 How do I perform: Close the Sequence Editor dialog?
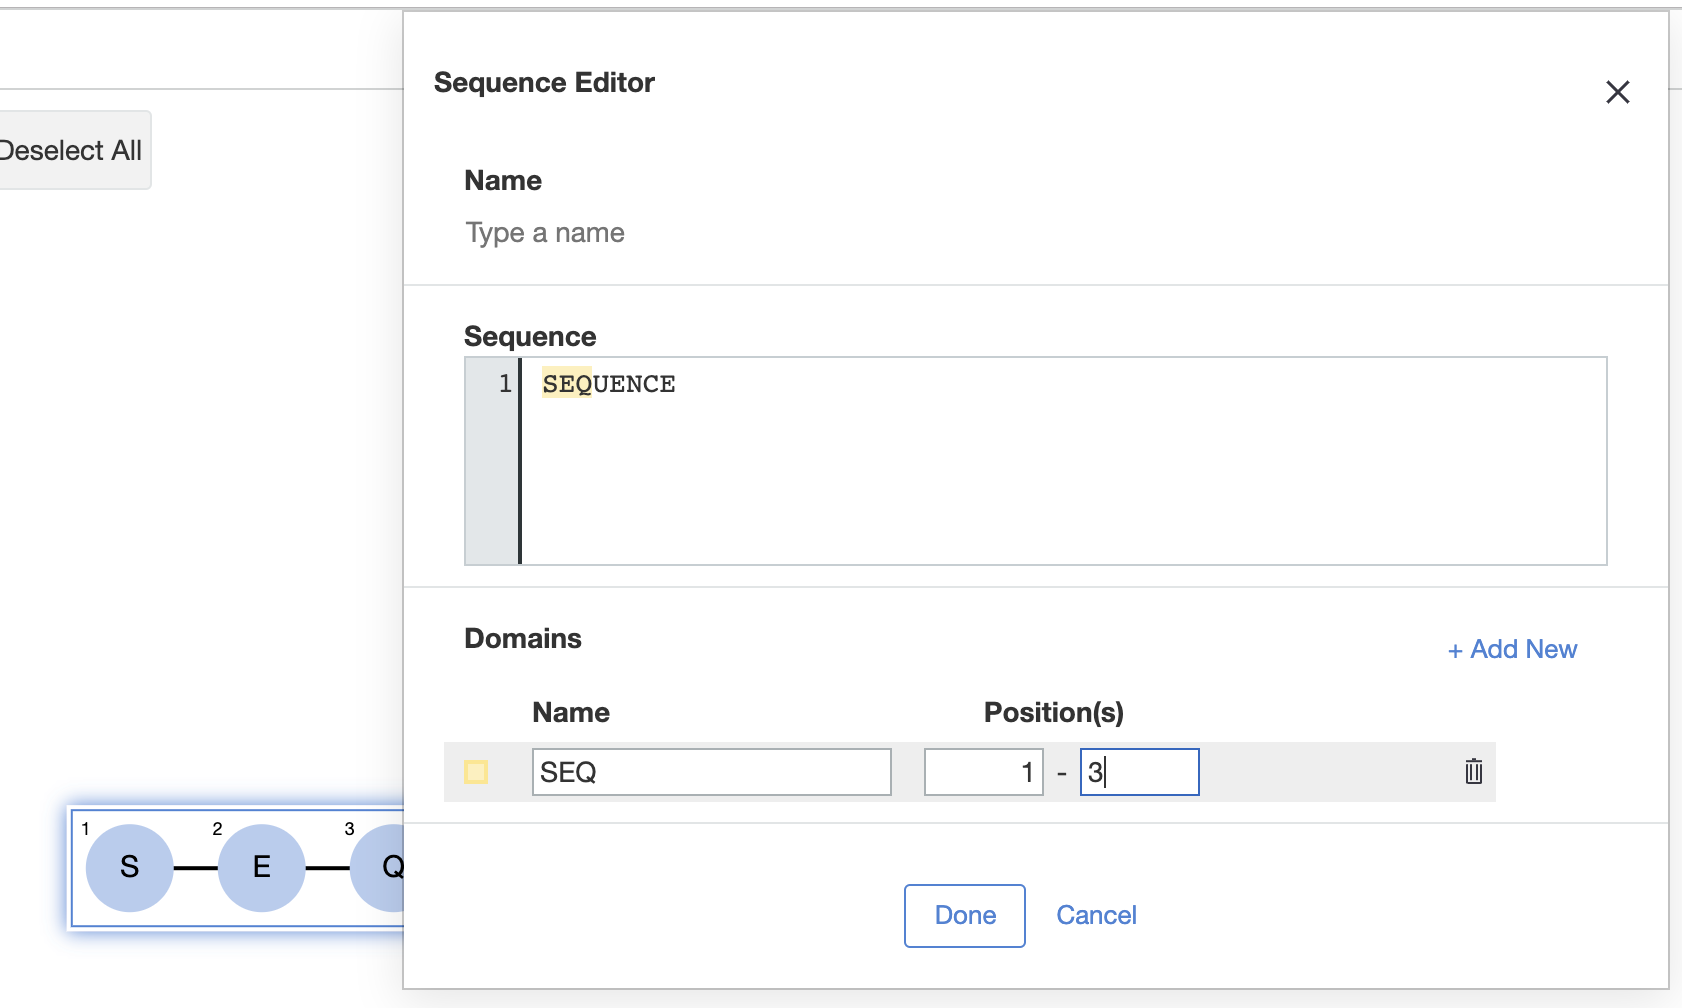(x=1617, y=92)
